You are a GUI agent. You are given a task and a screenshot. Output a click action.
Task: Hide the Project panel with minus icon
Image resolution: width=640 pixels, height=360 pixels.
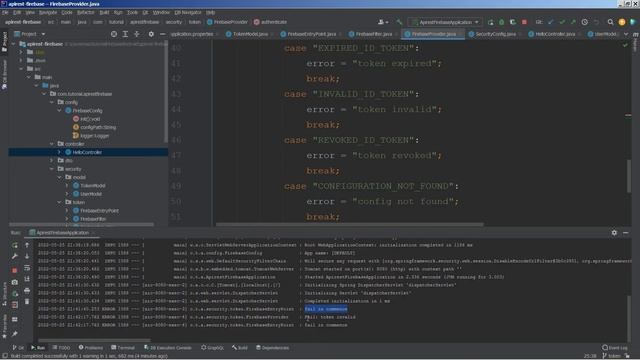[162, 34]
